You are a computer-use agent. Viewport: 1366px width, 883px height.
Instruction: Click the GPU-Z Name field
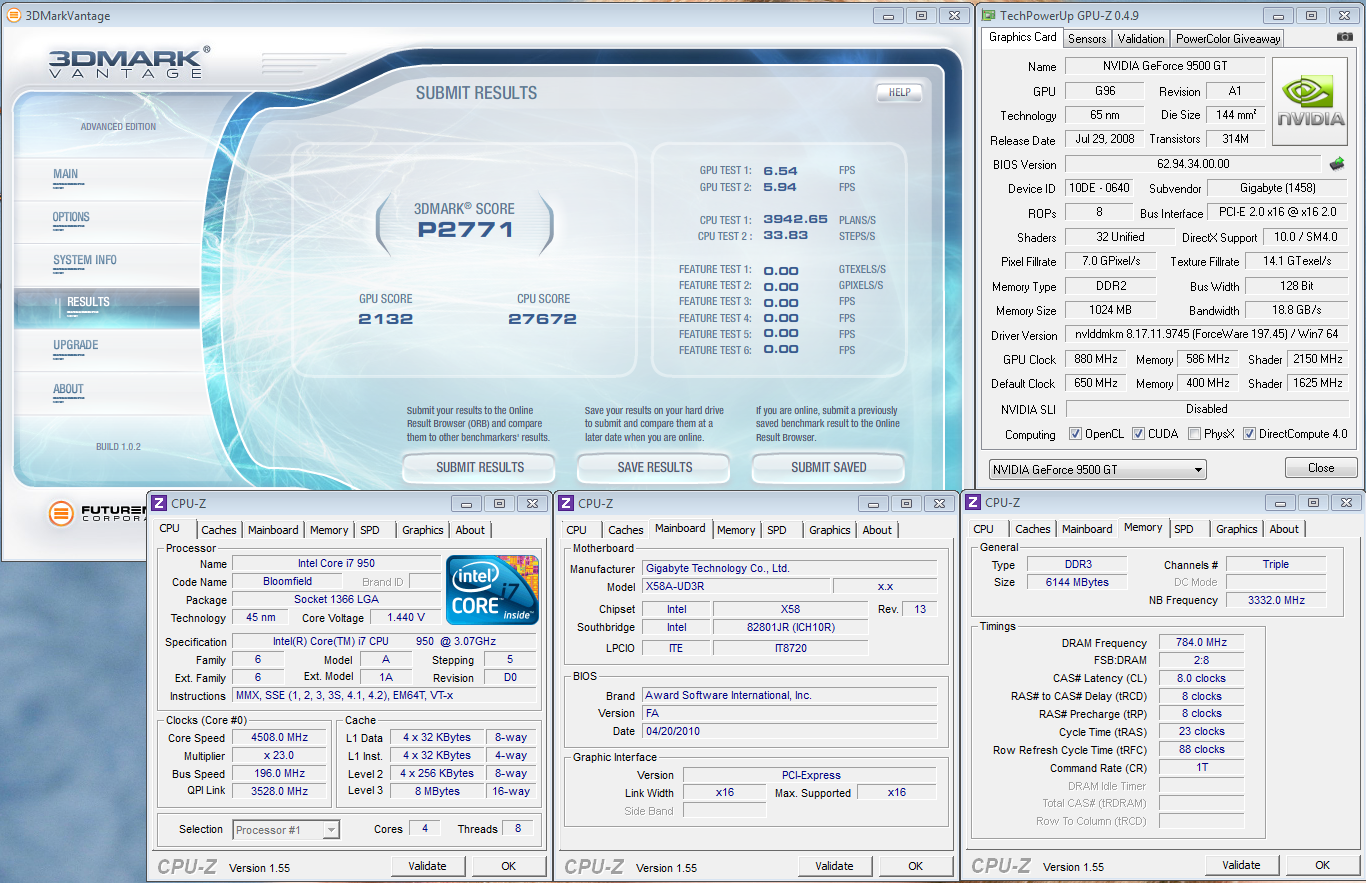[1164, 66]
